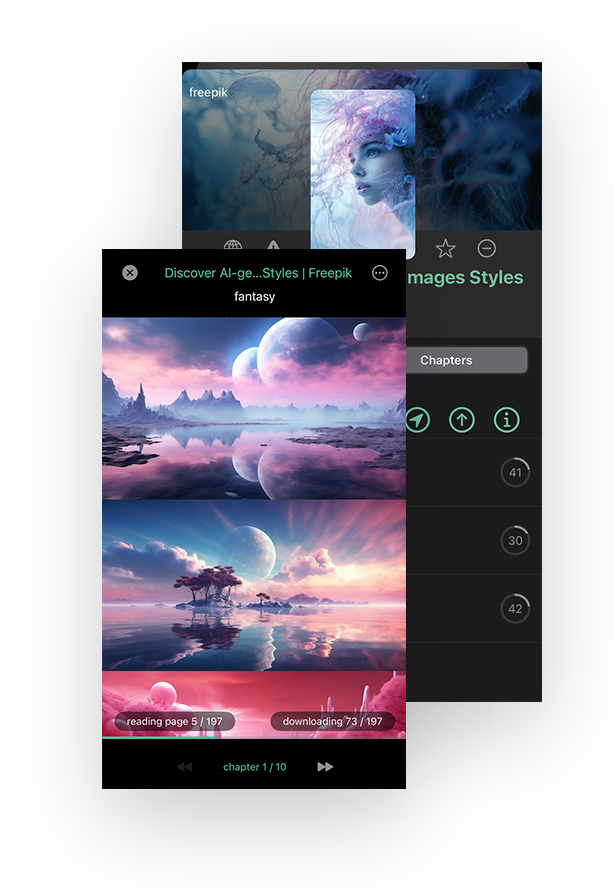Tap the 'reading page 5 / 197' badge
The width and height of the screenshot is (614, 888).
click(x=174, y=721)
